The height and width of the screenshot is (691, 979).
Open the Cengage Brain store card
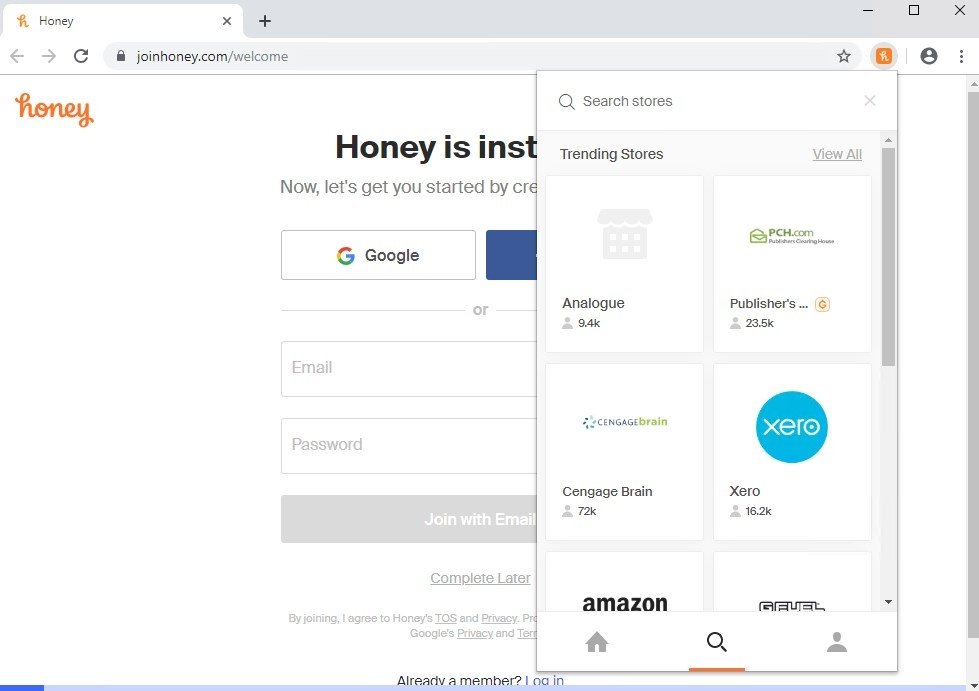(x=624, y=452)
